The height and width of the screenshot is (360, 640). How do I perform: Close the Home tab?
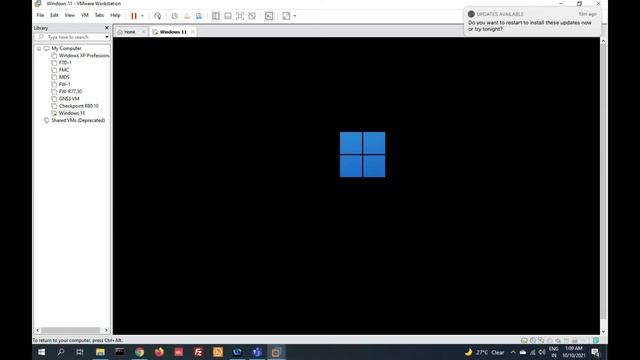144,32
